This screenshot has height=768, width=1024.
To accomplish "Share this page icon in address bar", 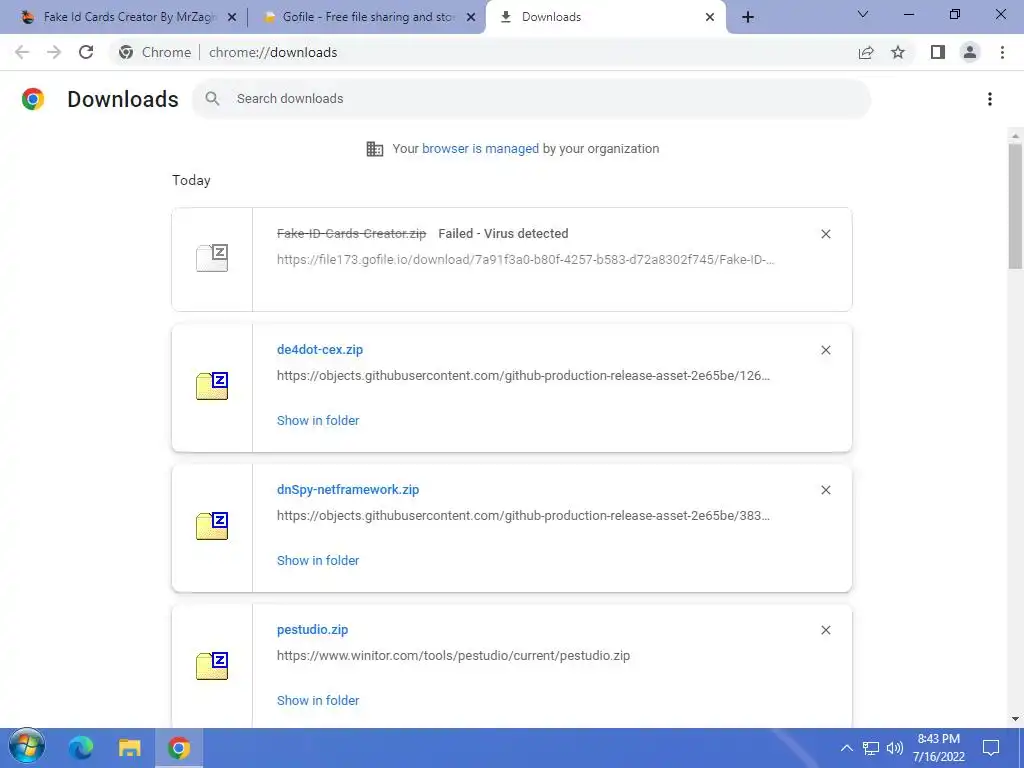I will 866,52.
